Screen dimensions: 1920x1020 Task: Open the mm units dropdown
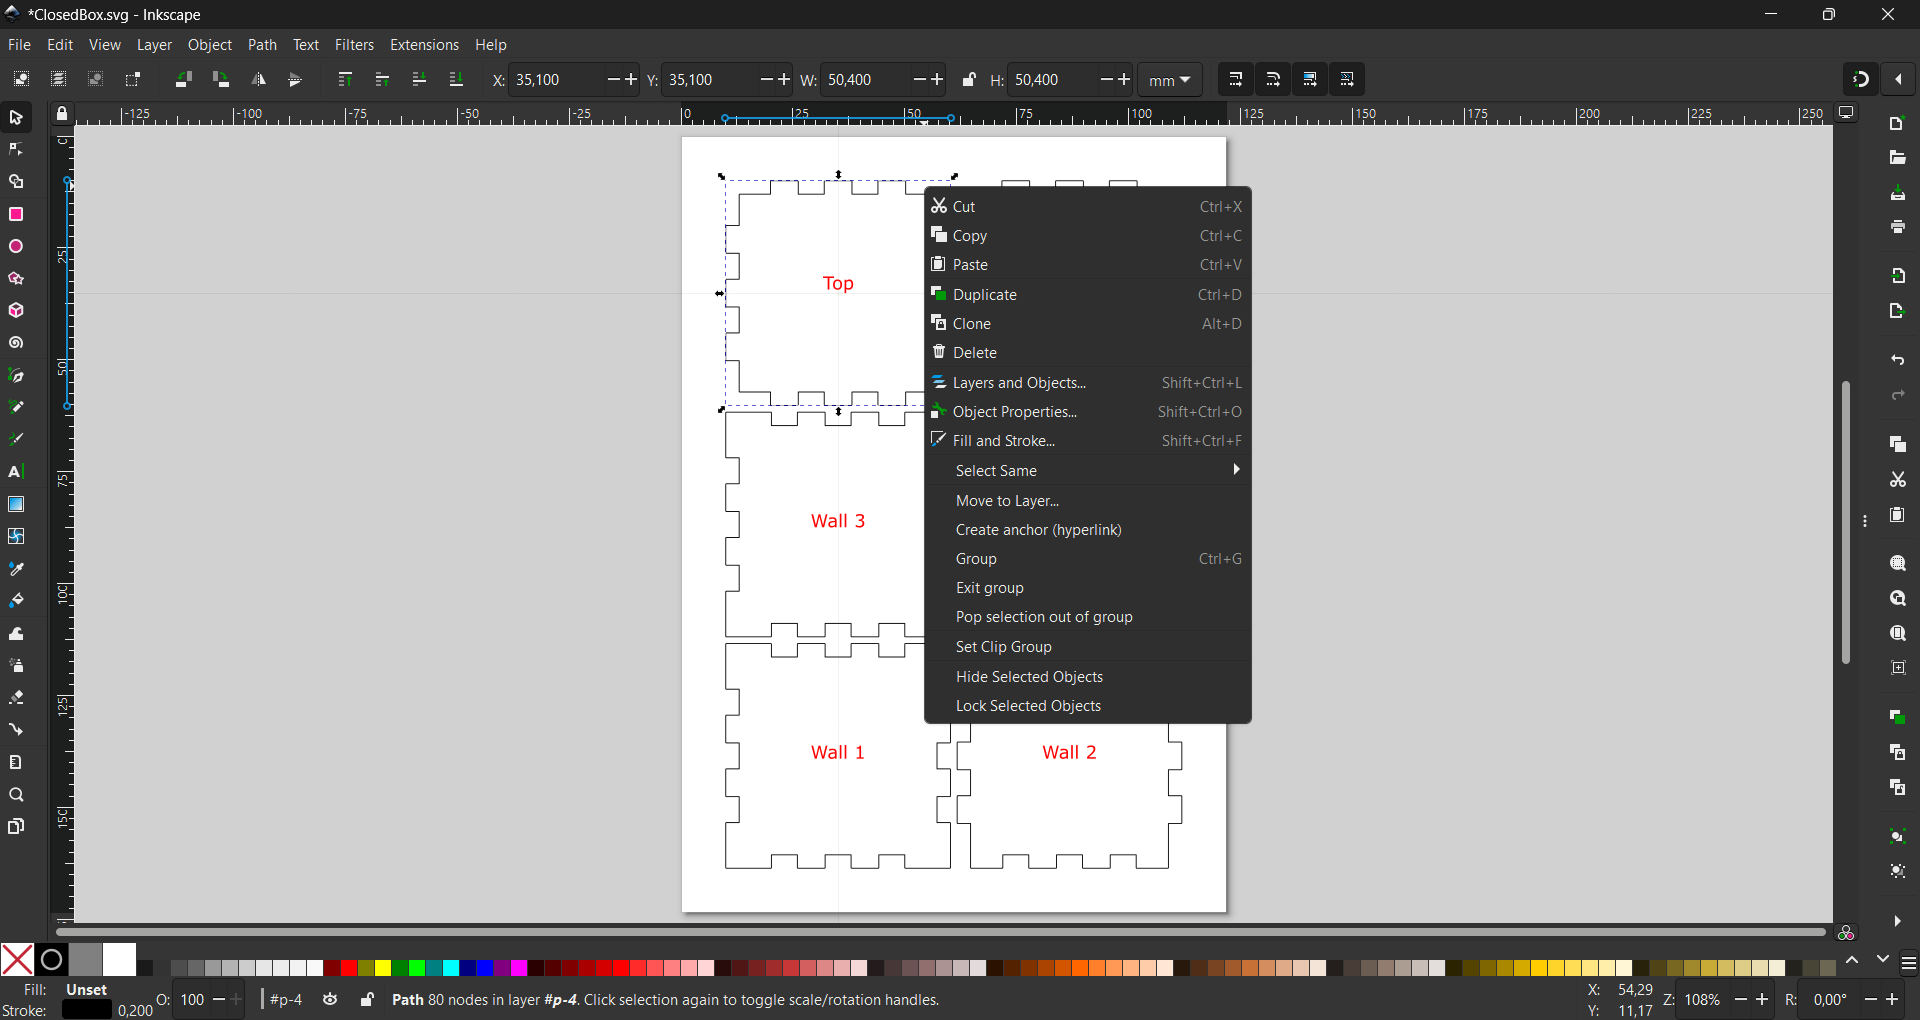(x=1170, y=80)
